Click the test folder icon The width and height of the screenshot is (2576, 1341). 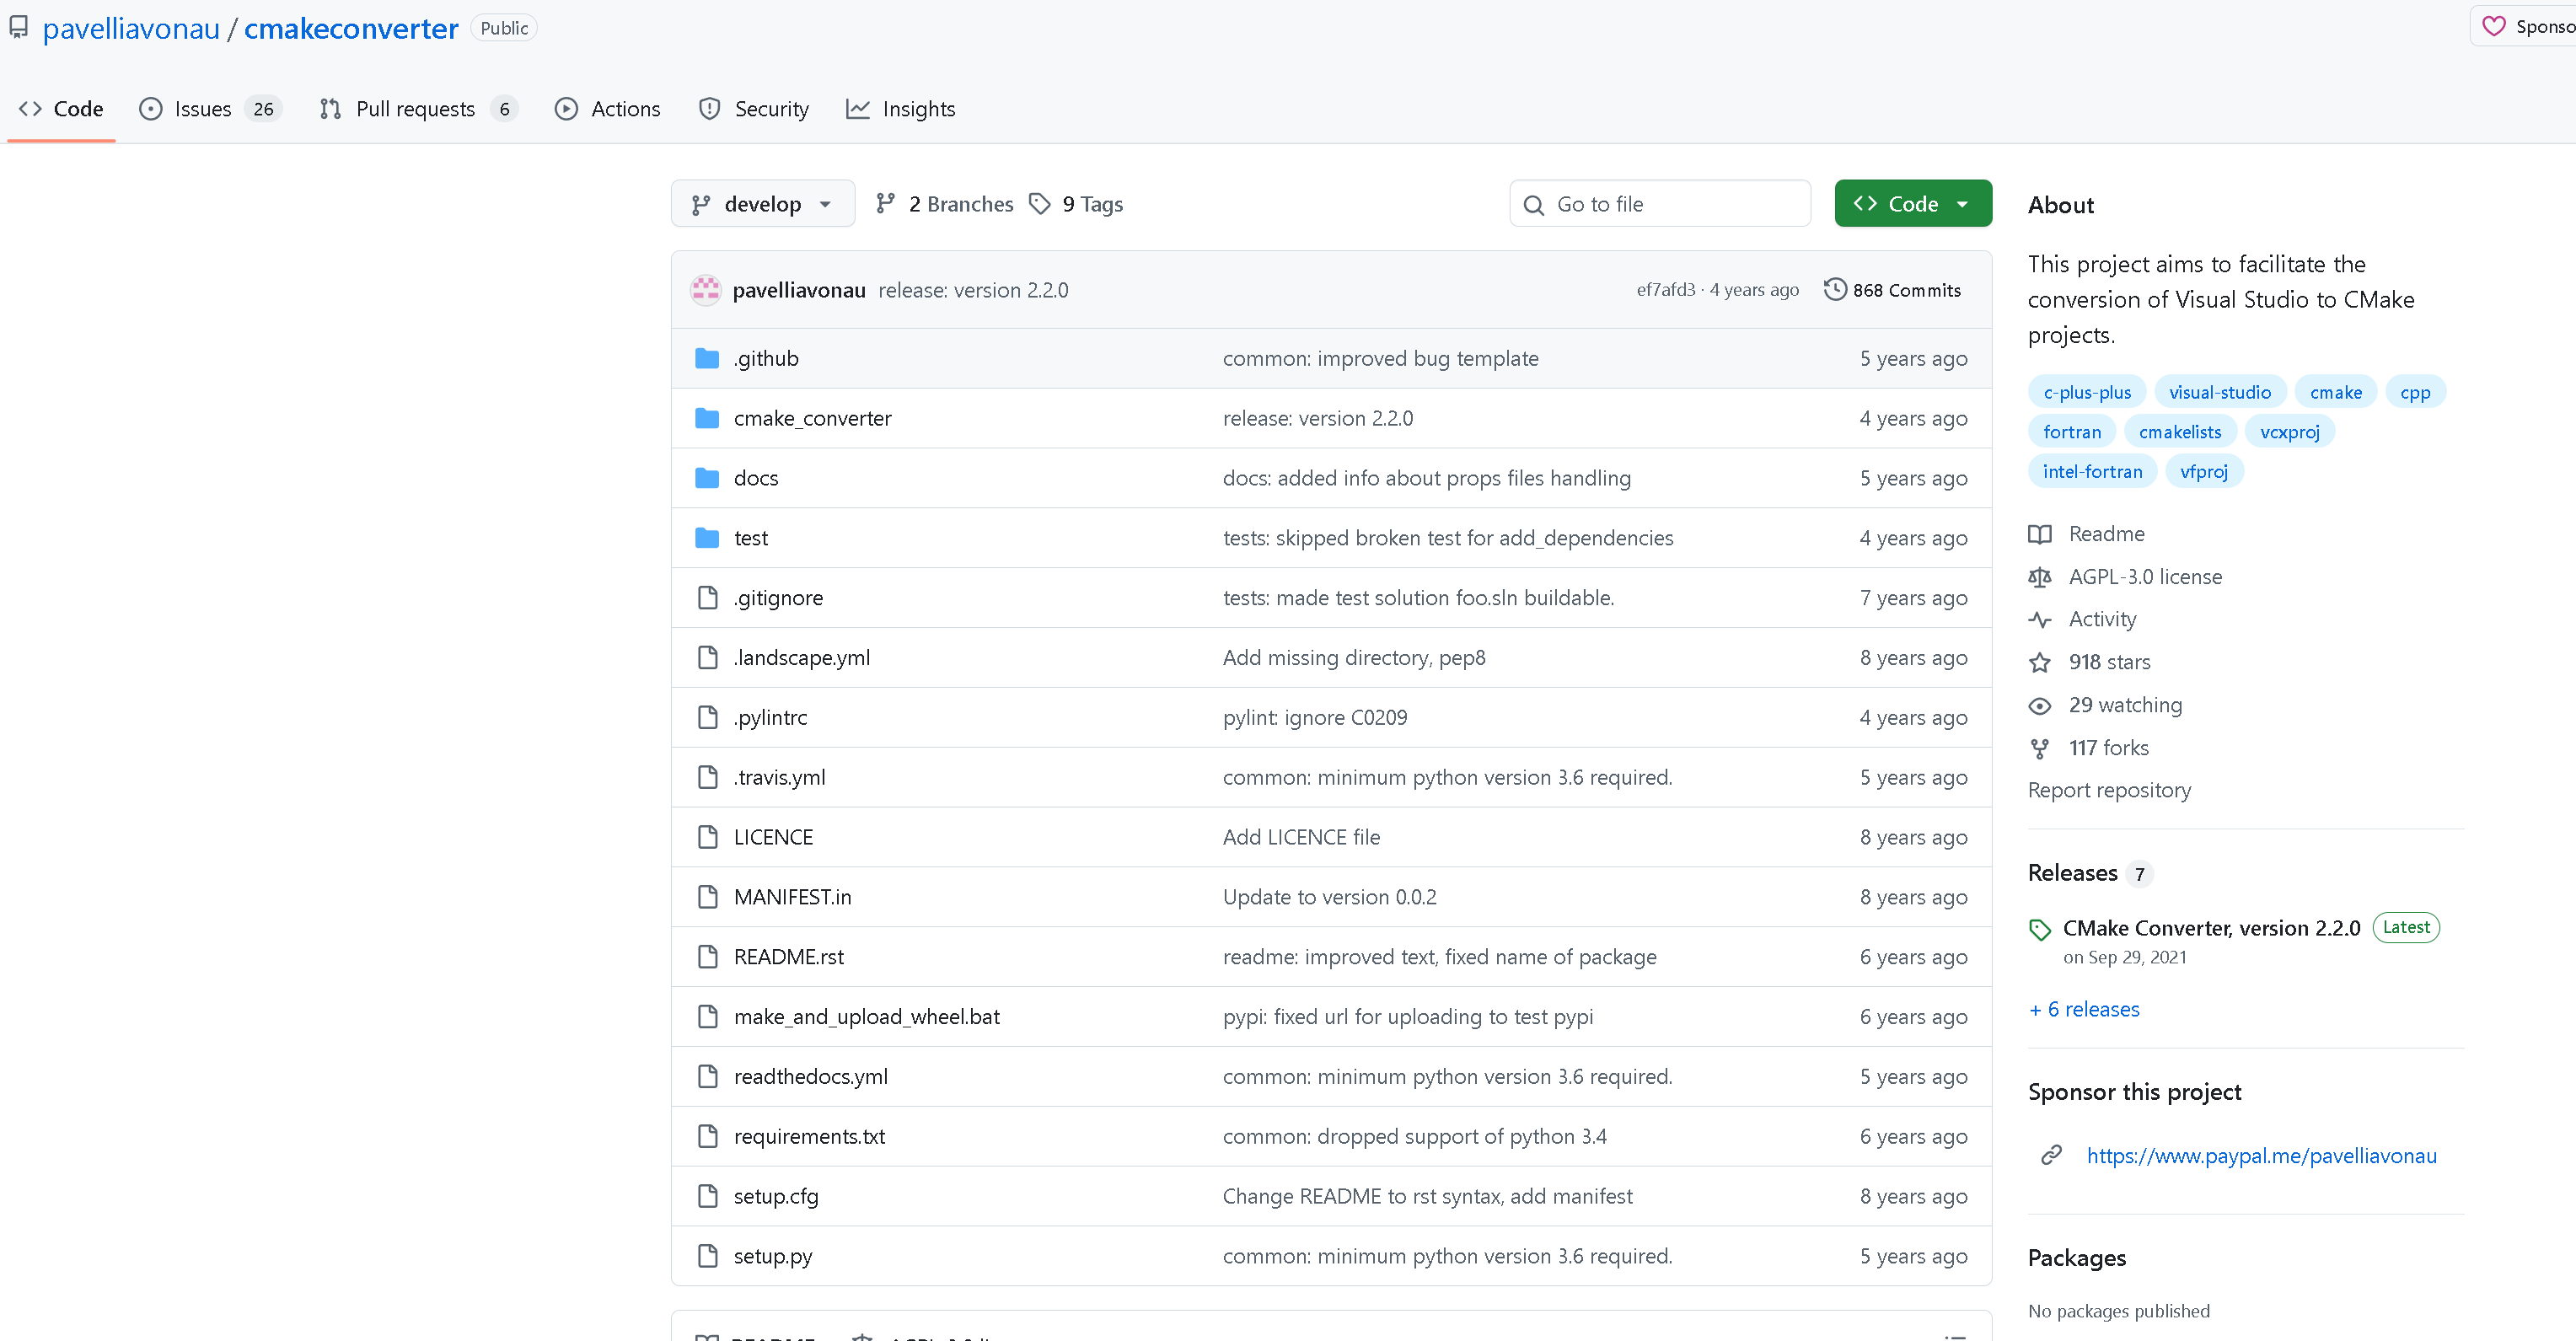tap(707, 538)
